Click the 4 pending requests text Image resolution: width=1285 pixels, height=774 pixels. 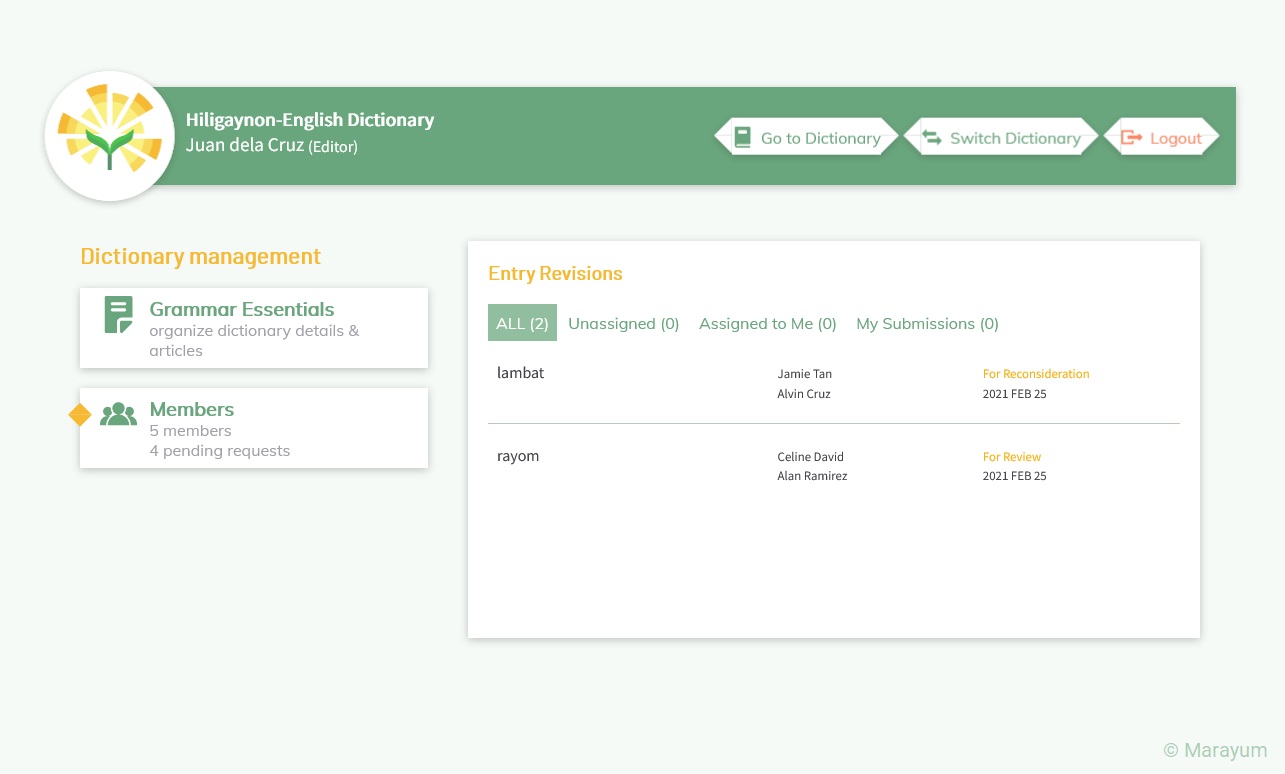220,451
